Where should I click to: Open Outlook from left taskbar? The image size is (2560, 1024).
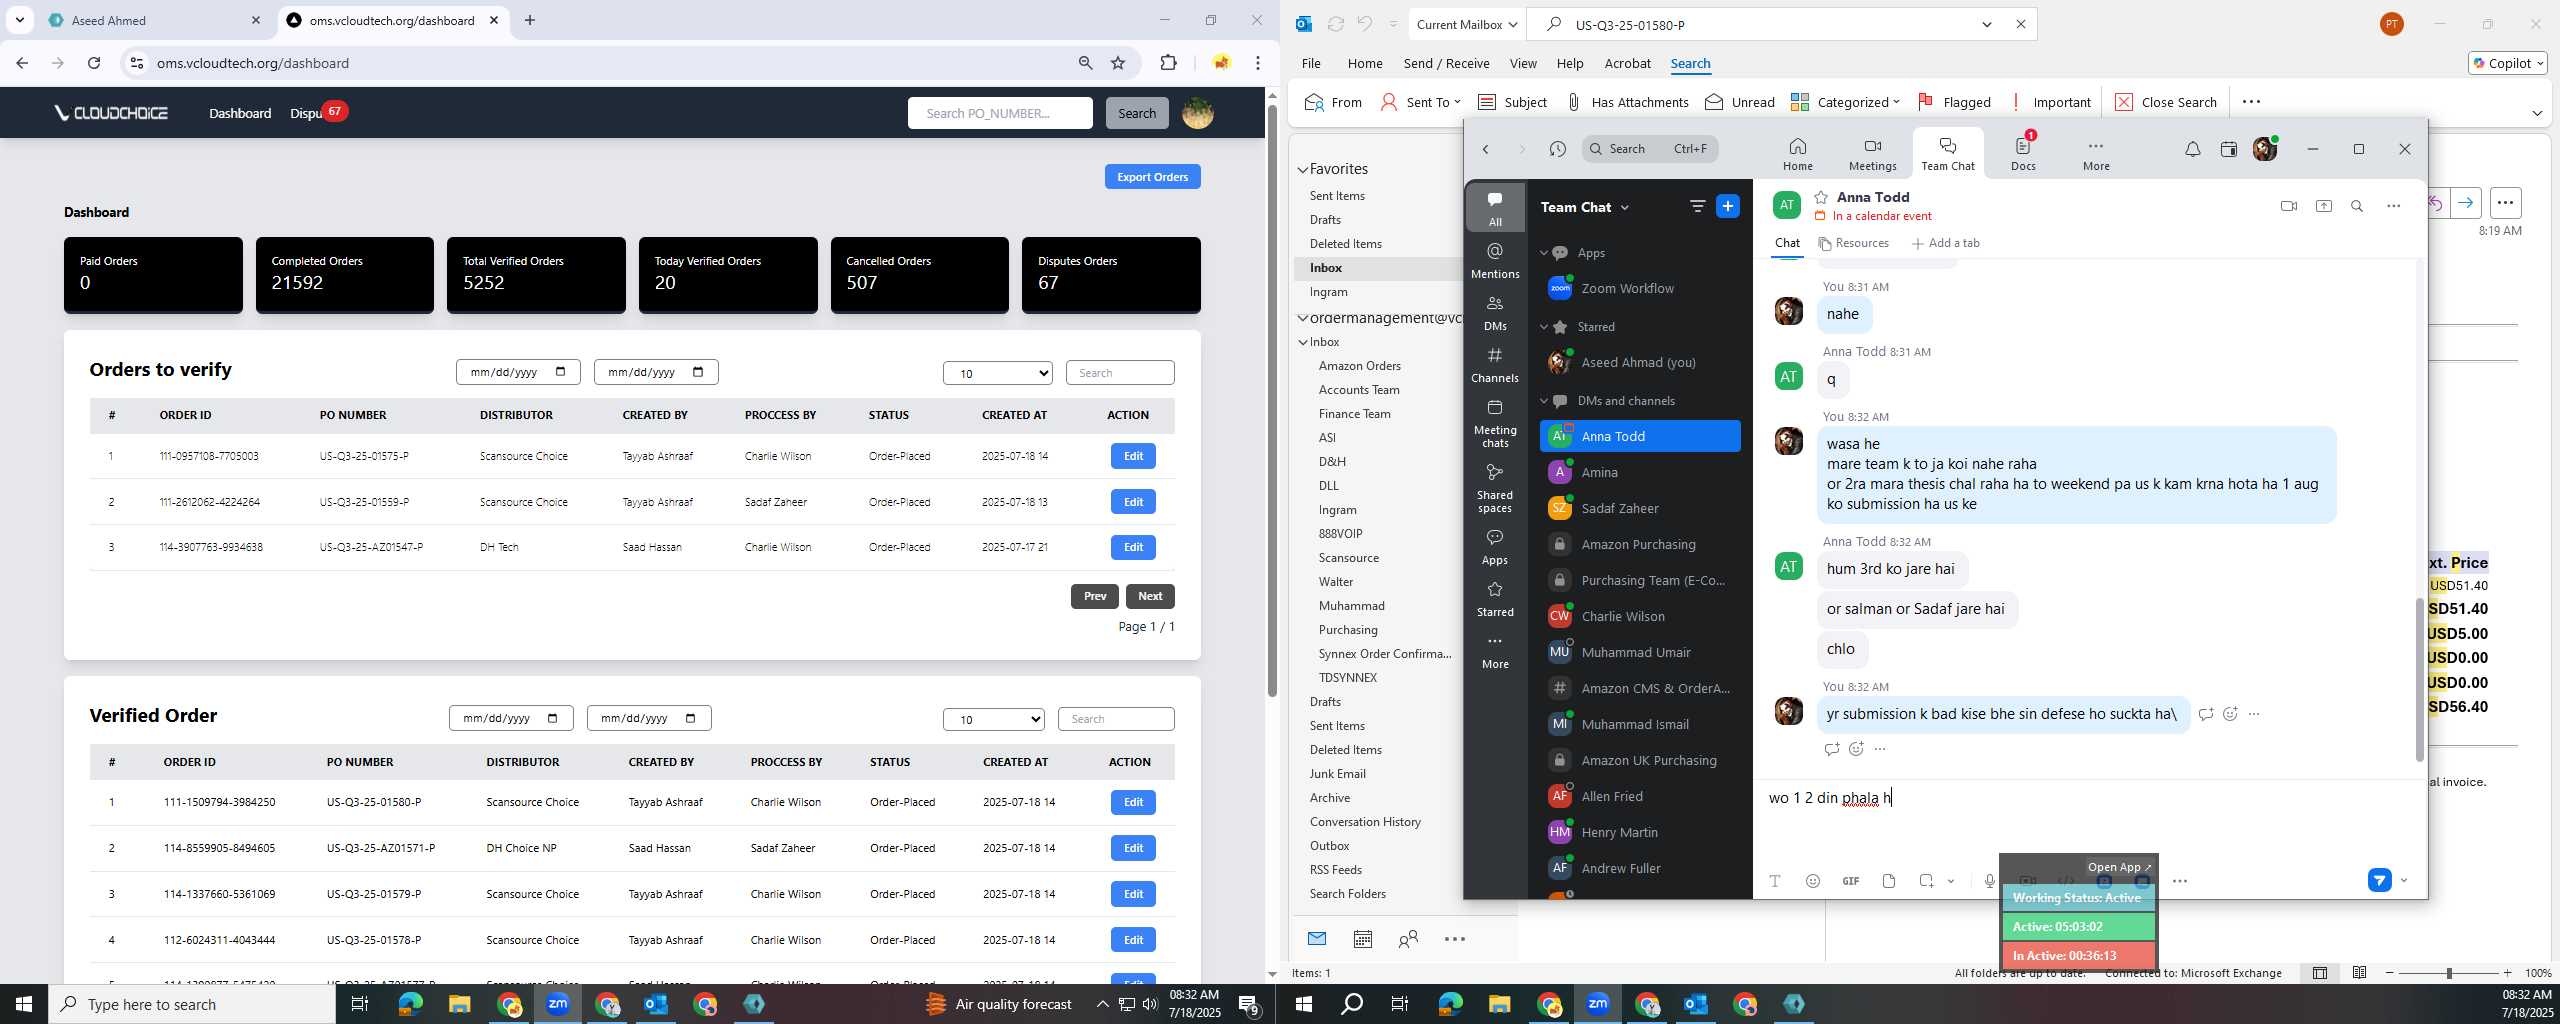[x=656, y=1004]
